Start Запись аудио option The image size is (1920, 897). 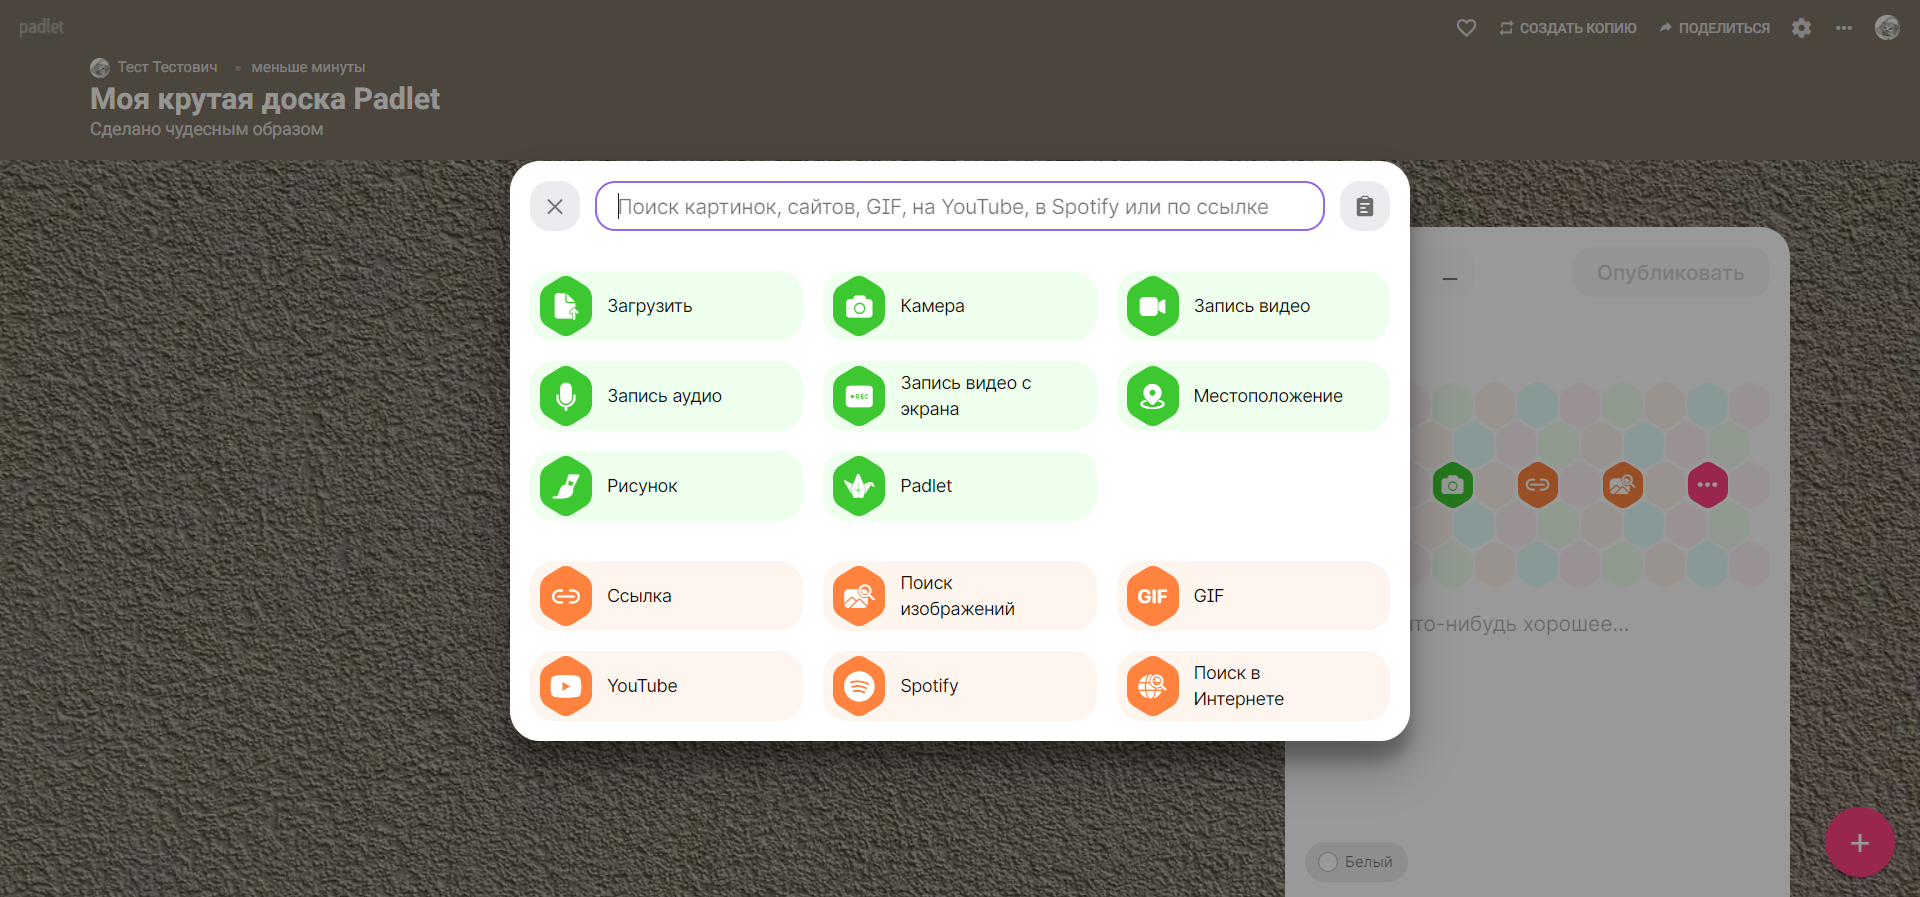point(666,396)
